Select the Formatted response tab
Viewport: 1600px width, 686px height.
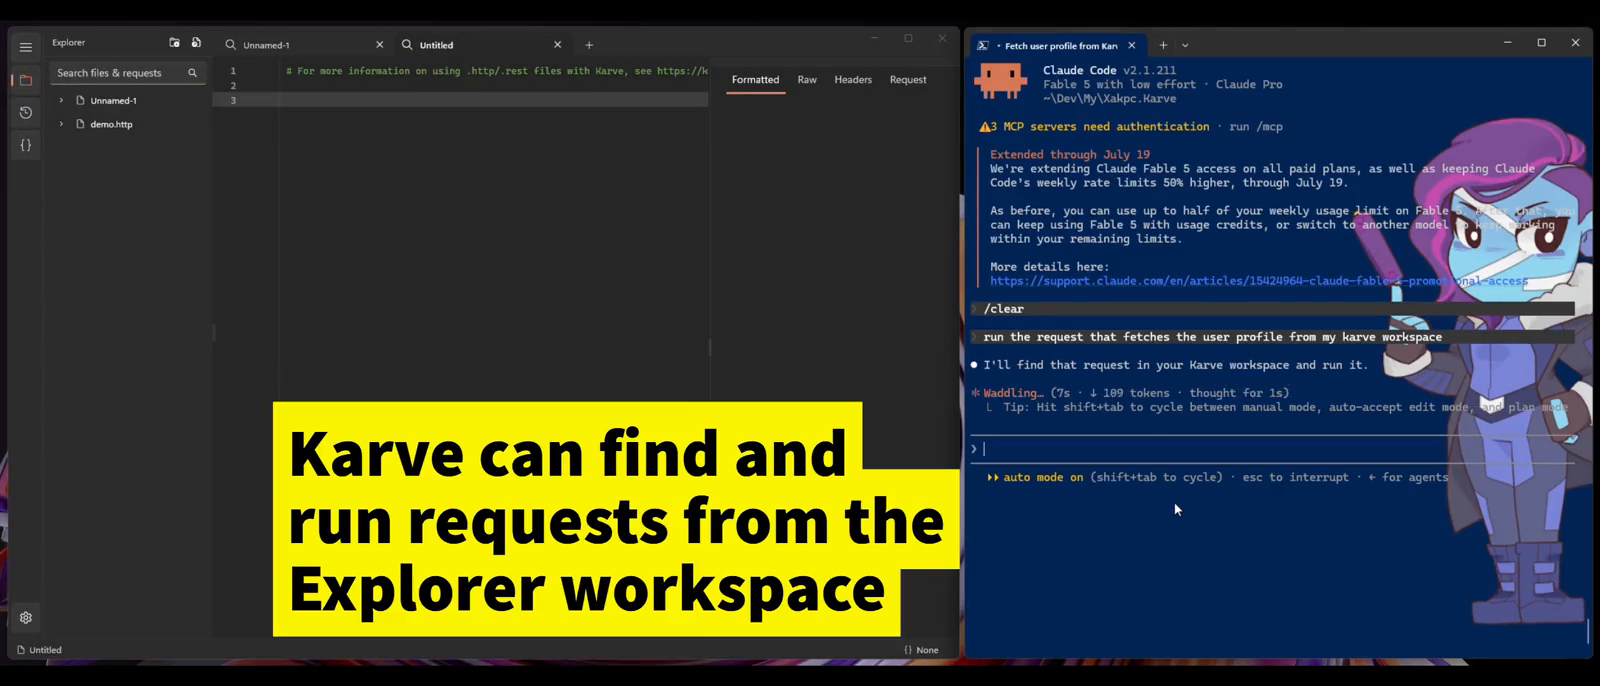pyautogui.click(x=755, y=80)
